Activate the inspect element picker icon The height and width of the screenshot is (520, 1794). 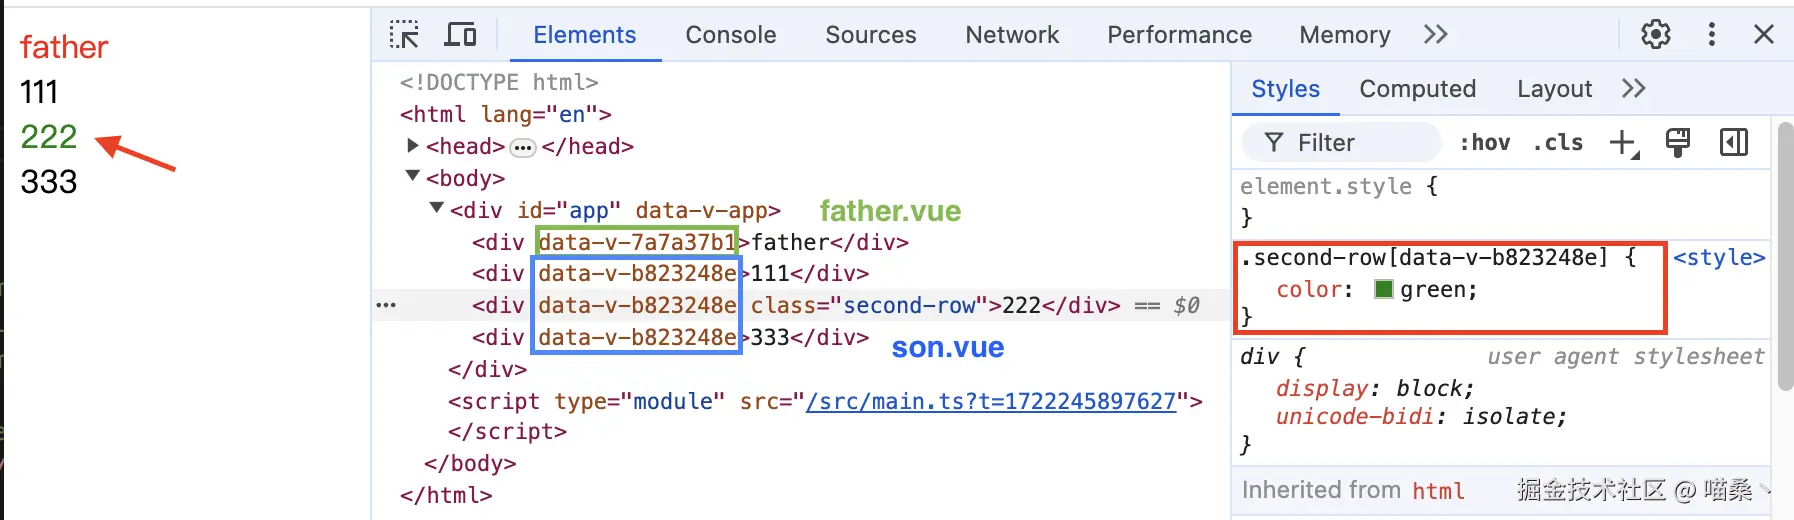coord(404,35)
